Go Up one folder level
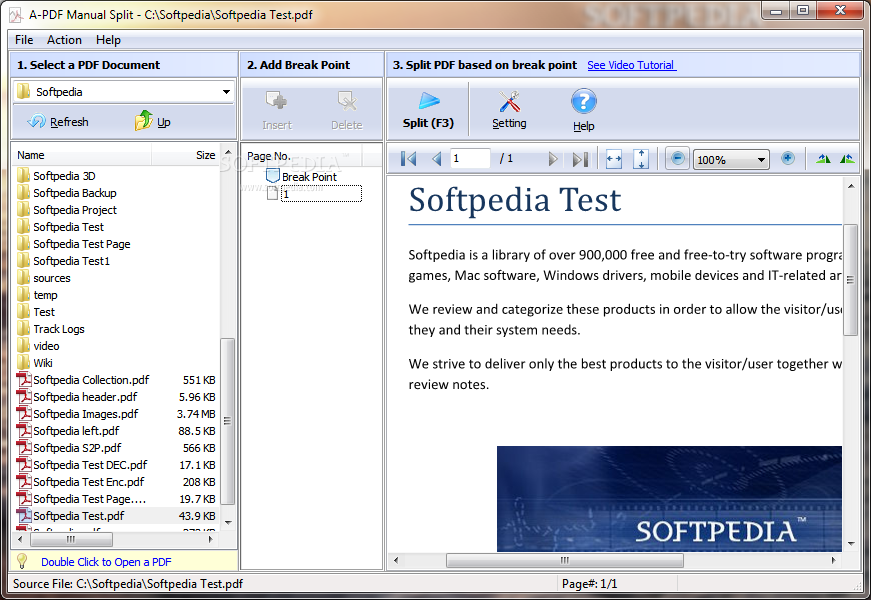871x600 pixels. (x=152, y=121)
